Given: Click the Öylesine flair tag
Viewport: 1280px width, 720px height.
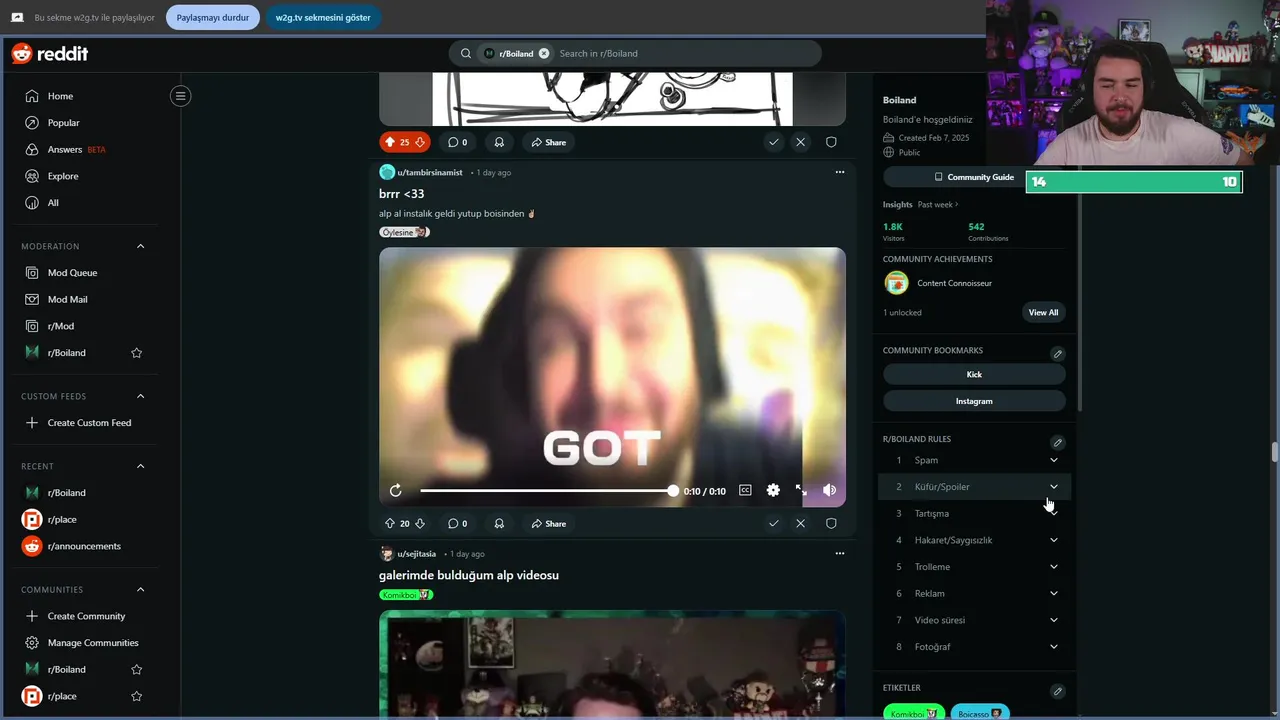Looking at the screenshot, I should 404,232.
